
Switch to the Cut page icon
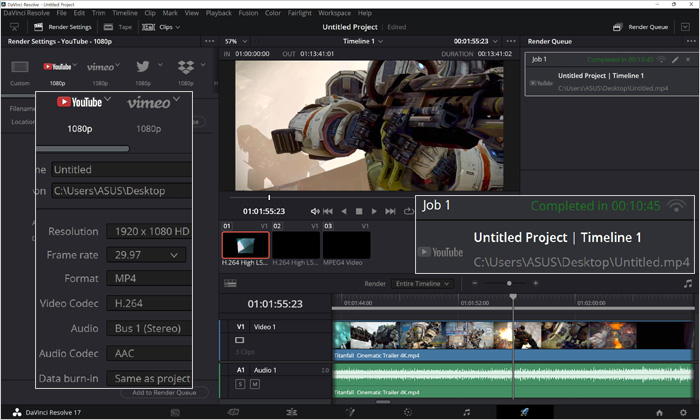click(x=233, y=412)
